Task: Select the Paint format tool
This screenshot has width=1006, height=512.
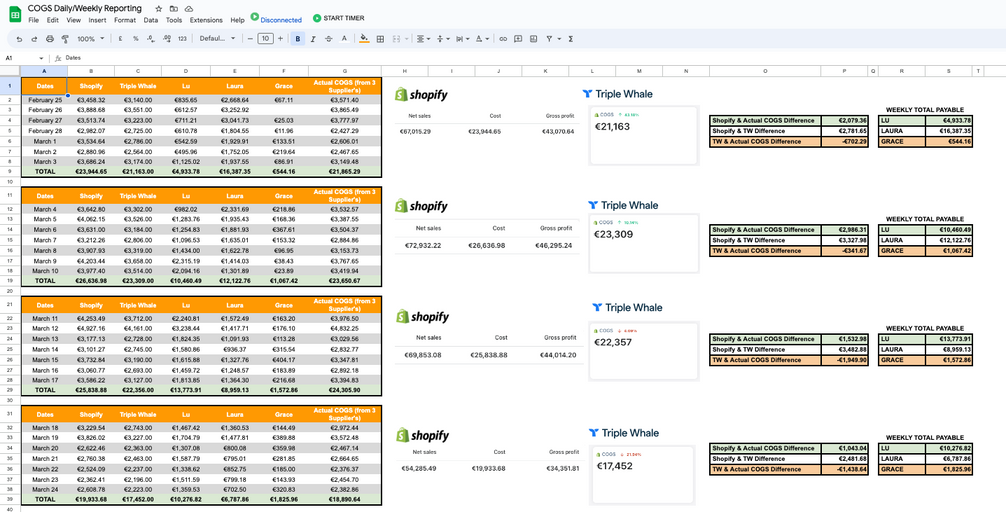Action: [65, 39]
